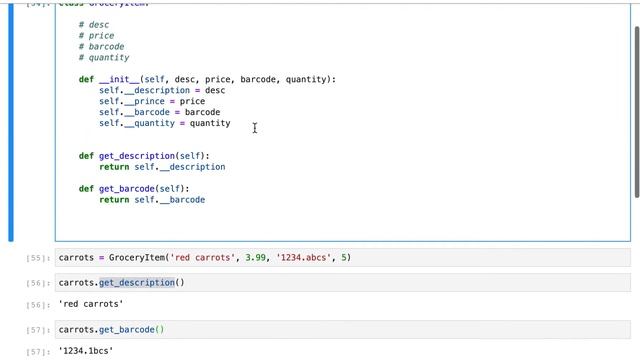Image resolution: width=640 pixels, height=360 pixels.
Task: Click the '1234.1bcs' output text
Action: (86, 351)
